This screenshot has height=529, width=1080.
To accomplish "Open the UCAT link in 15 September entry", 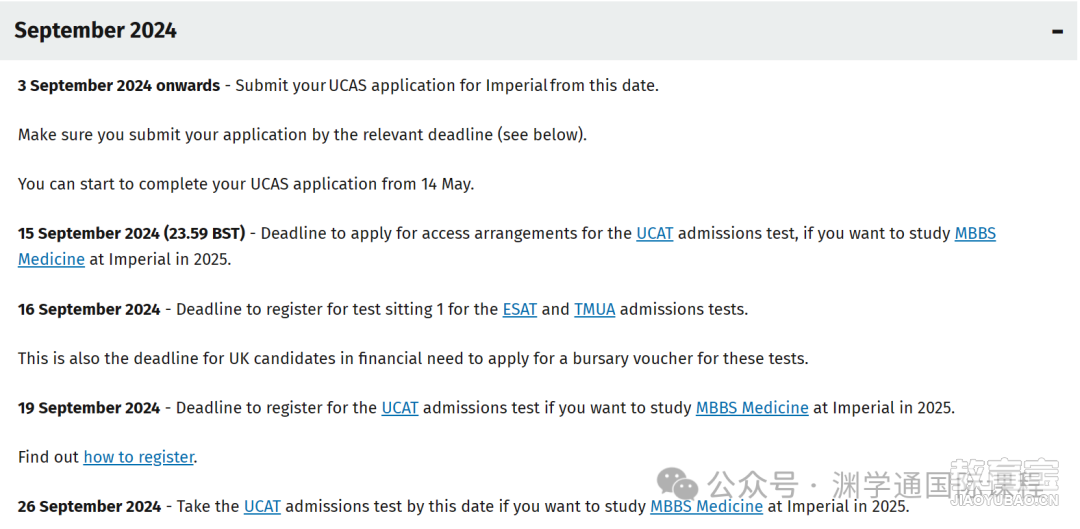I will point(654,234).
